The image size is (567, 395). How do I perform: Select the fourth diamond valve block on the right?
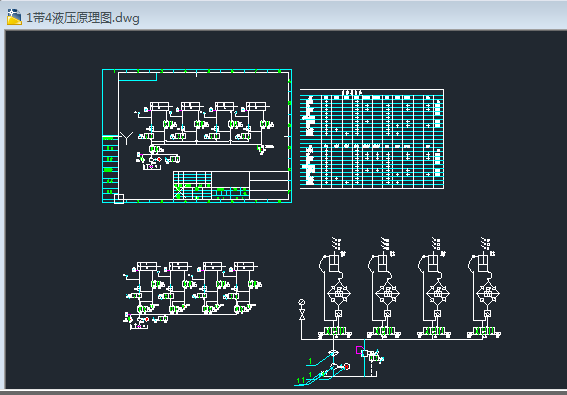pyautogui.click(x=488, y=293)
